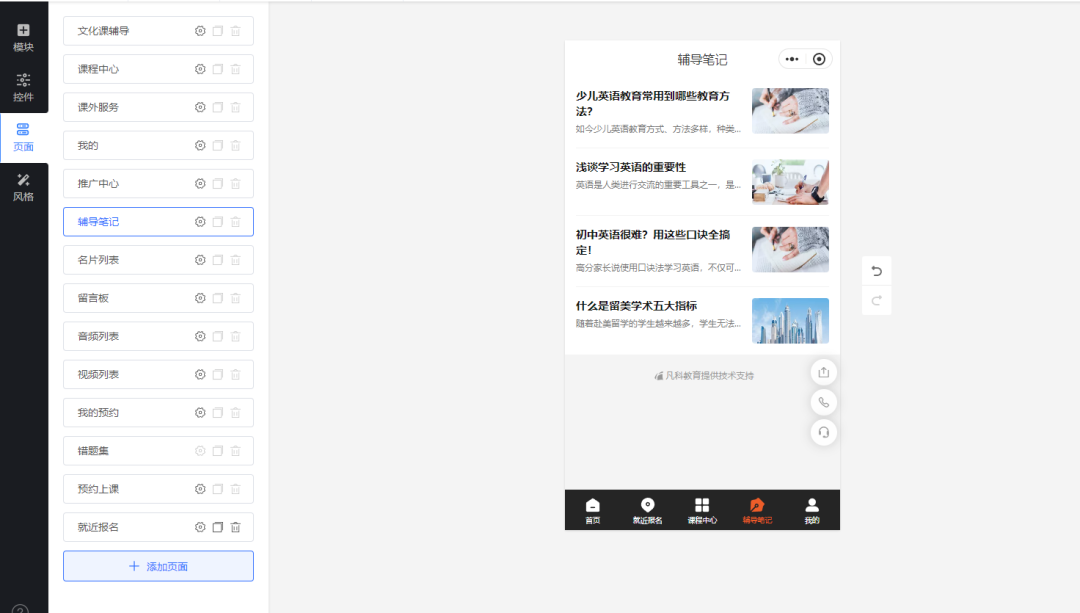
Task: Click the customer service headset icon
Action: [823, 432]
